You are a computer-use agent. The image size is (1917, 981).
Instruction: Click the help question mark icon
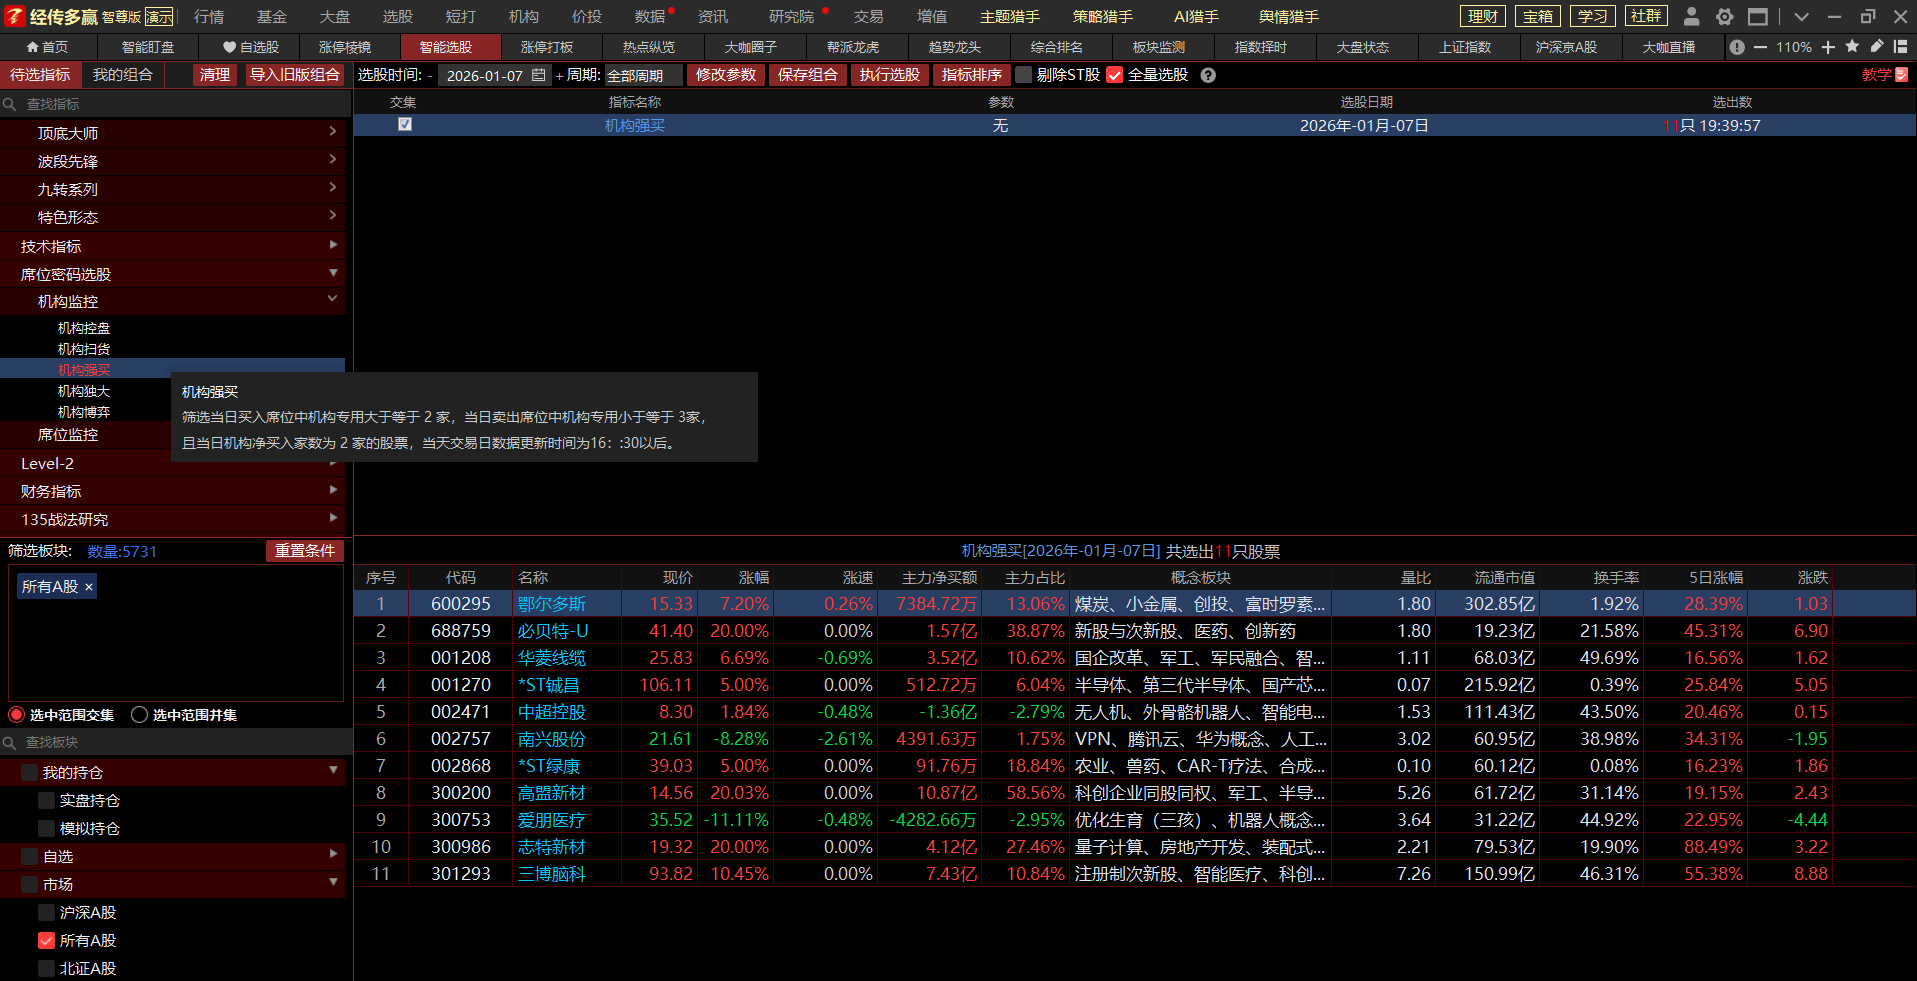1208,75
